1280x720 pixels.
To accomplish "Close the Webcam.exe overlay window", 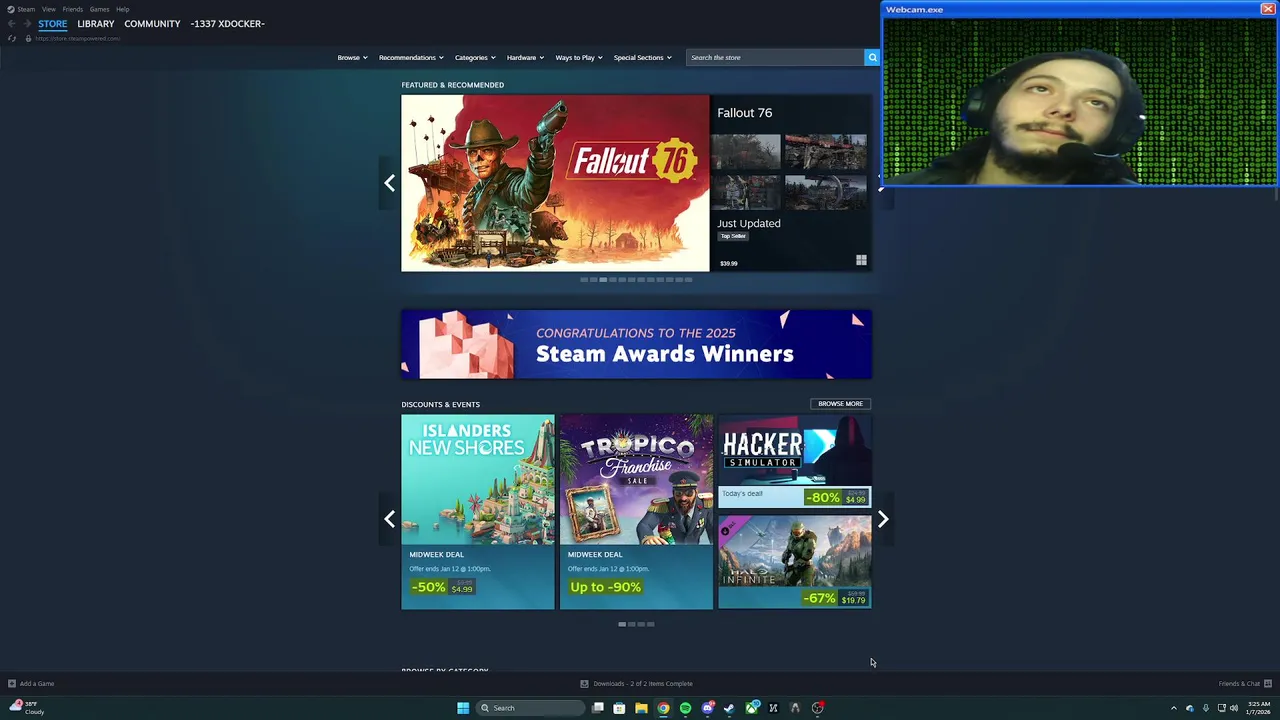I will click(x=1267, y=9).
